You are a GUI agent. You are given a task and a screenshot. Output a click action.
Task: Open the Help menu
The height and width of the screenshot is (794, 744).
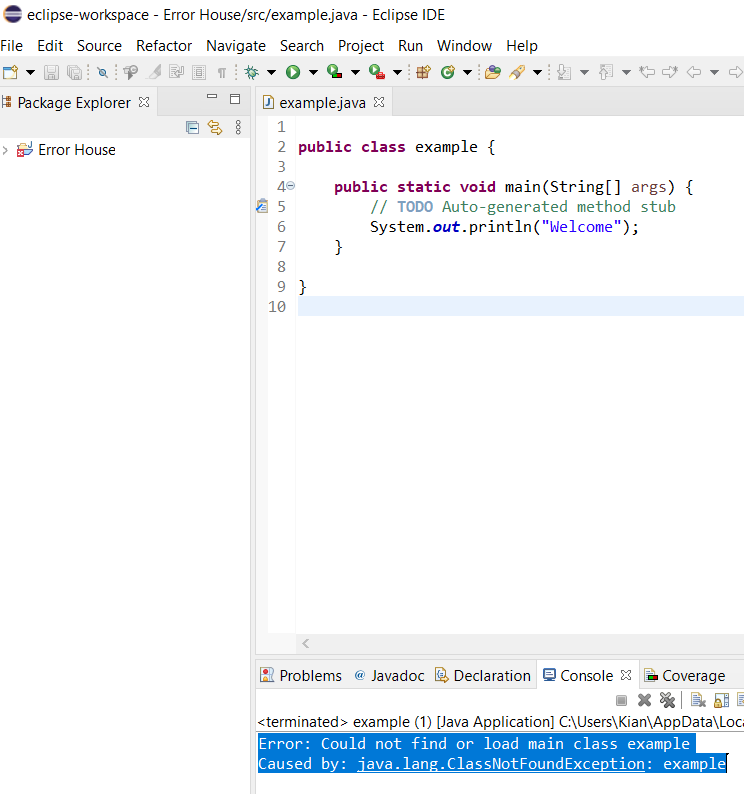[x=522, y=46]
